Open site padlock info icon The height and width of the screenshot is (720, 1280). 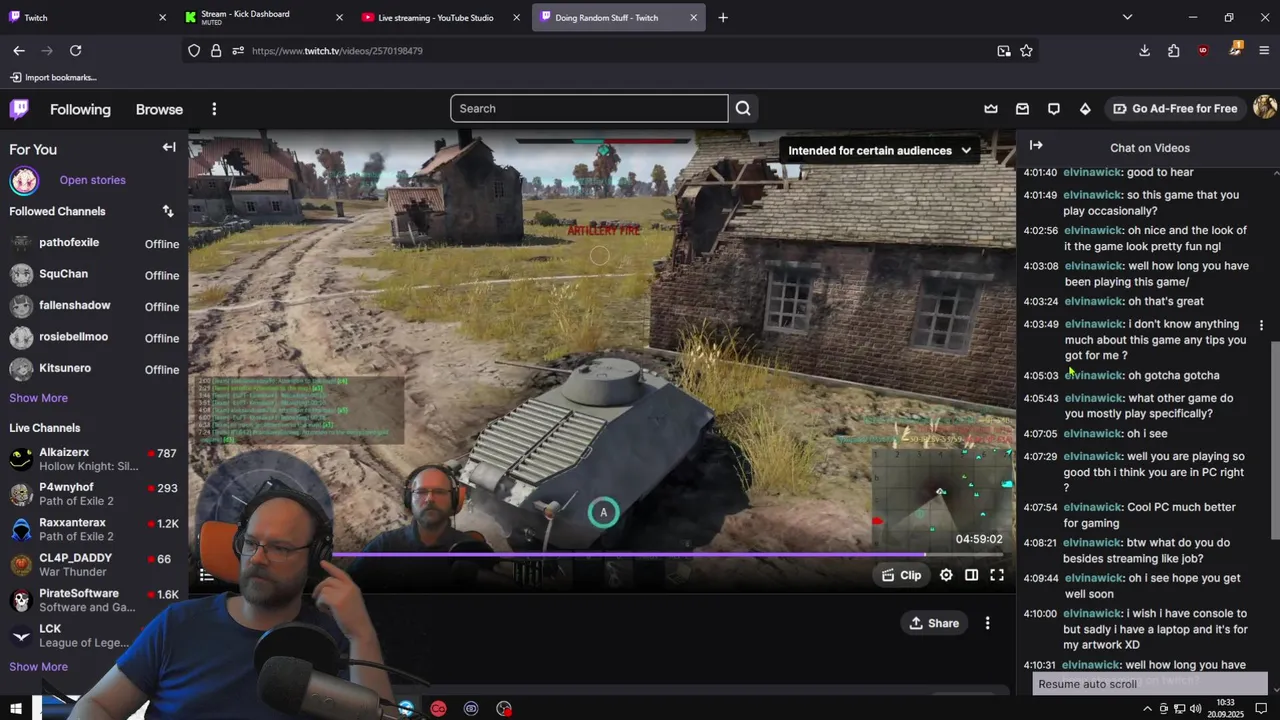coord(216,51)
